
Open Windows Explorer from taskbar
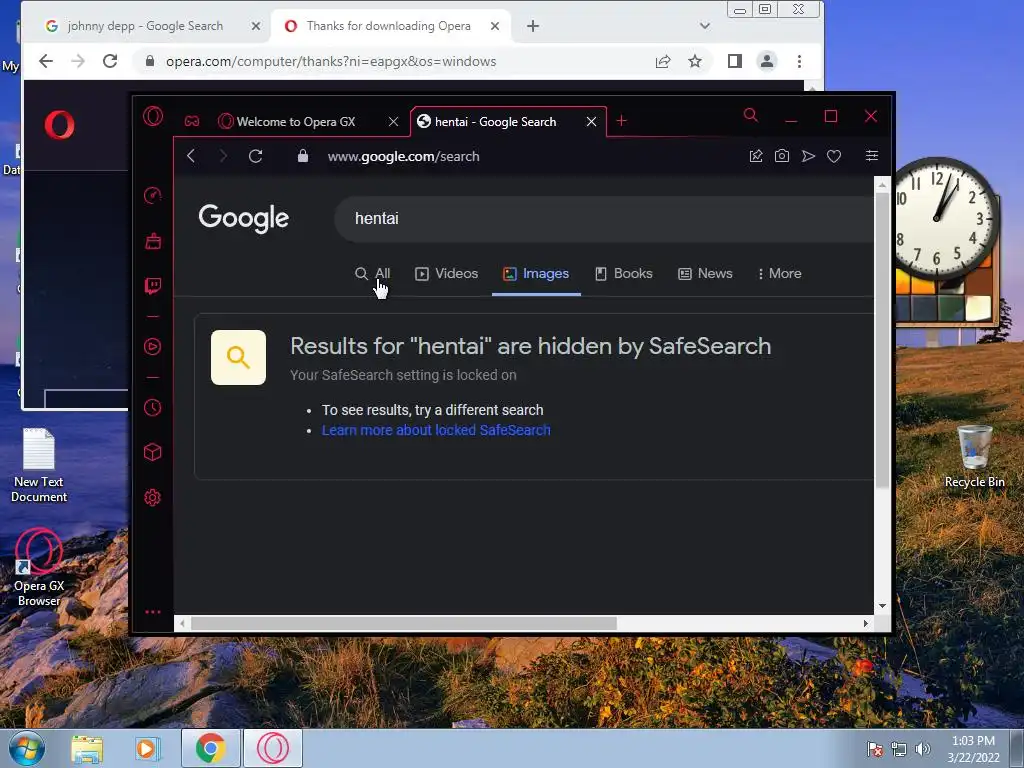click(87, 748)
